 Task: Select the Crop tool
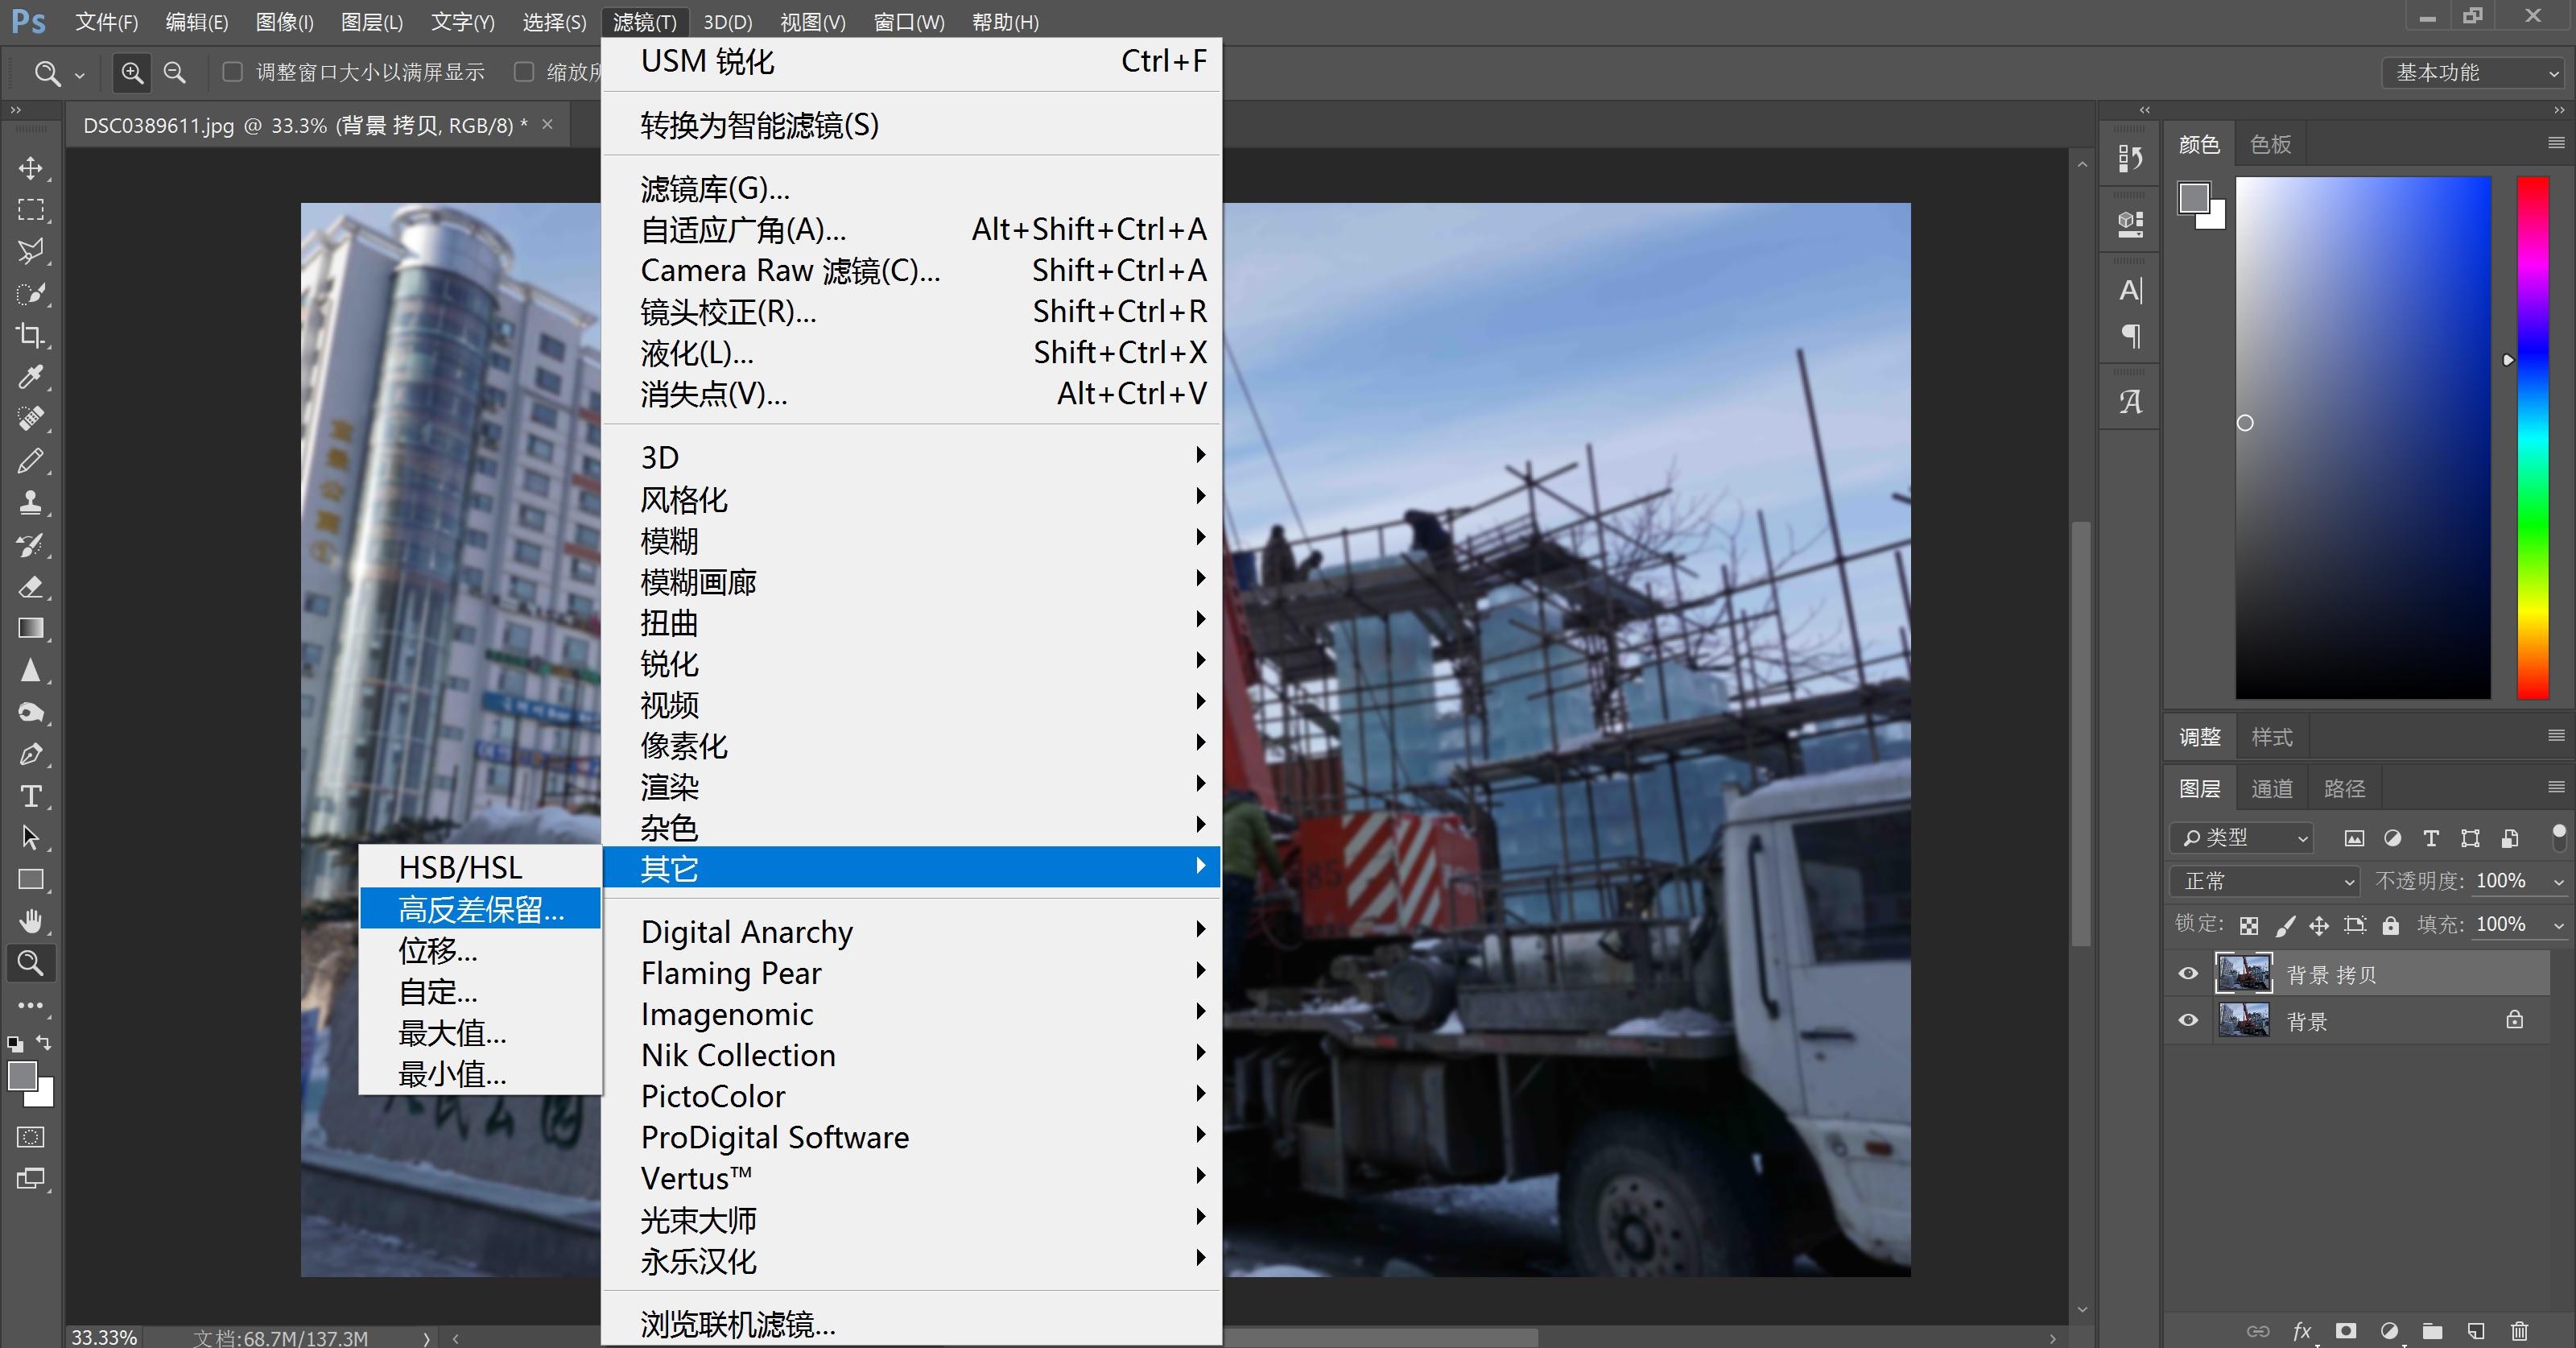30,335
